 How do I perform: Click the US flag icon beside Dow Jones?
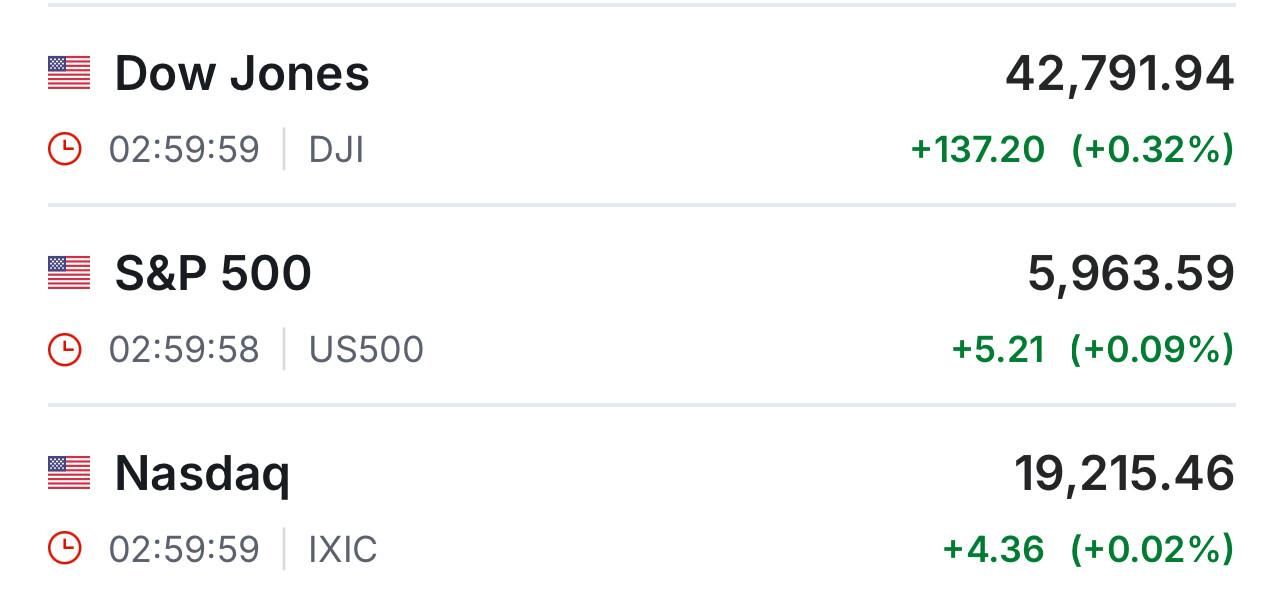coord(69,73)
